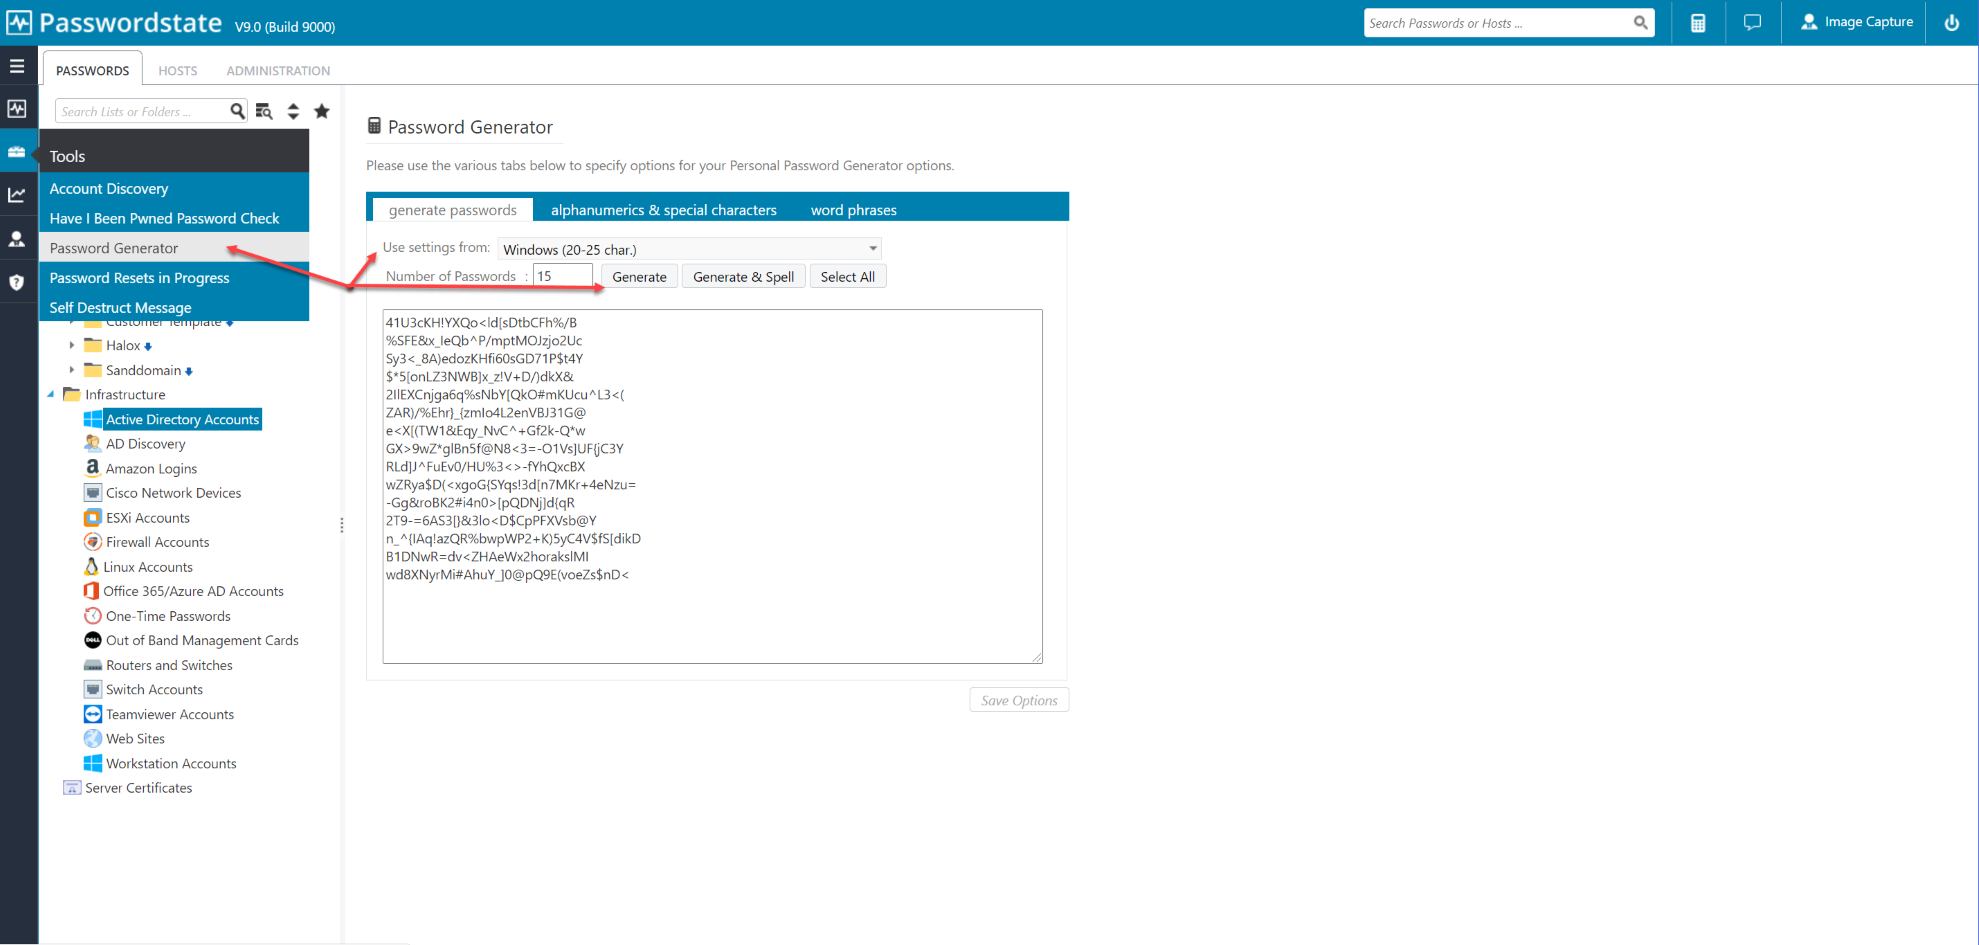Screen dimensions: 1979x945
Task: Open Routers and Switches list
Action: (x=170, y=665)
